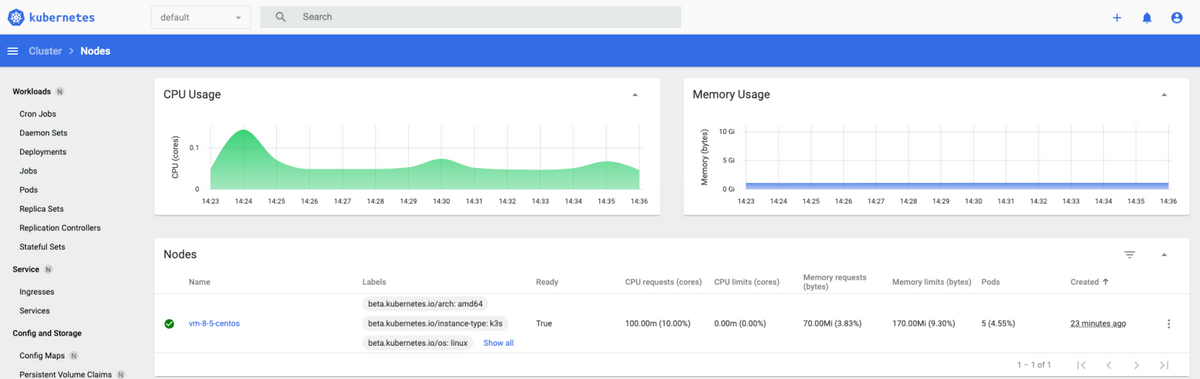Select Config Maps in sidebar
This screenshot has height=379, width=1200.
(42, 355)
